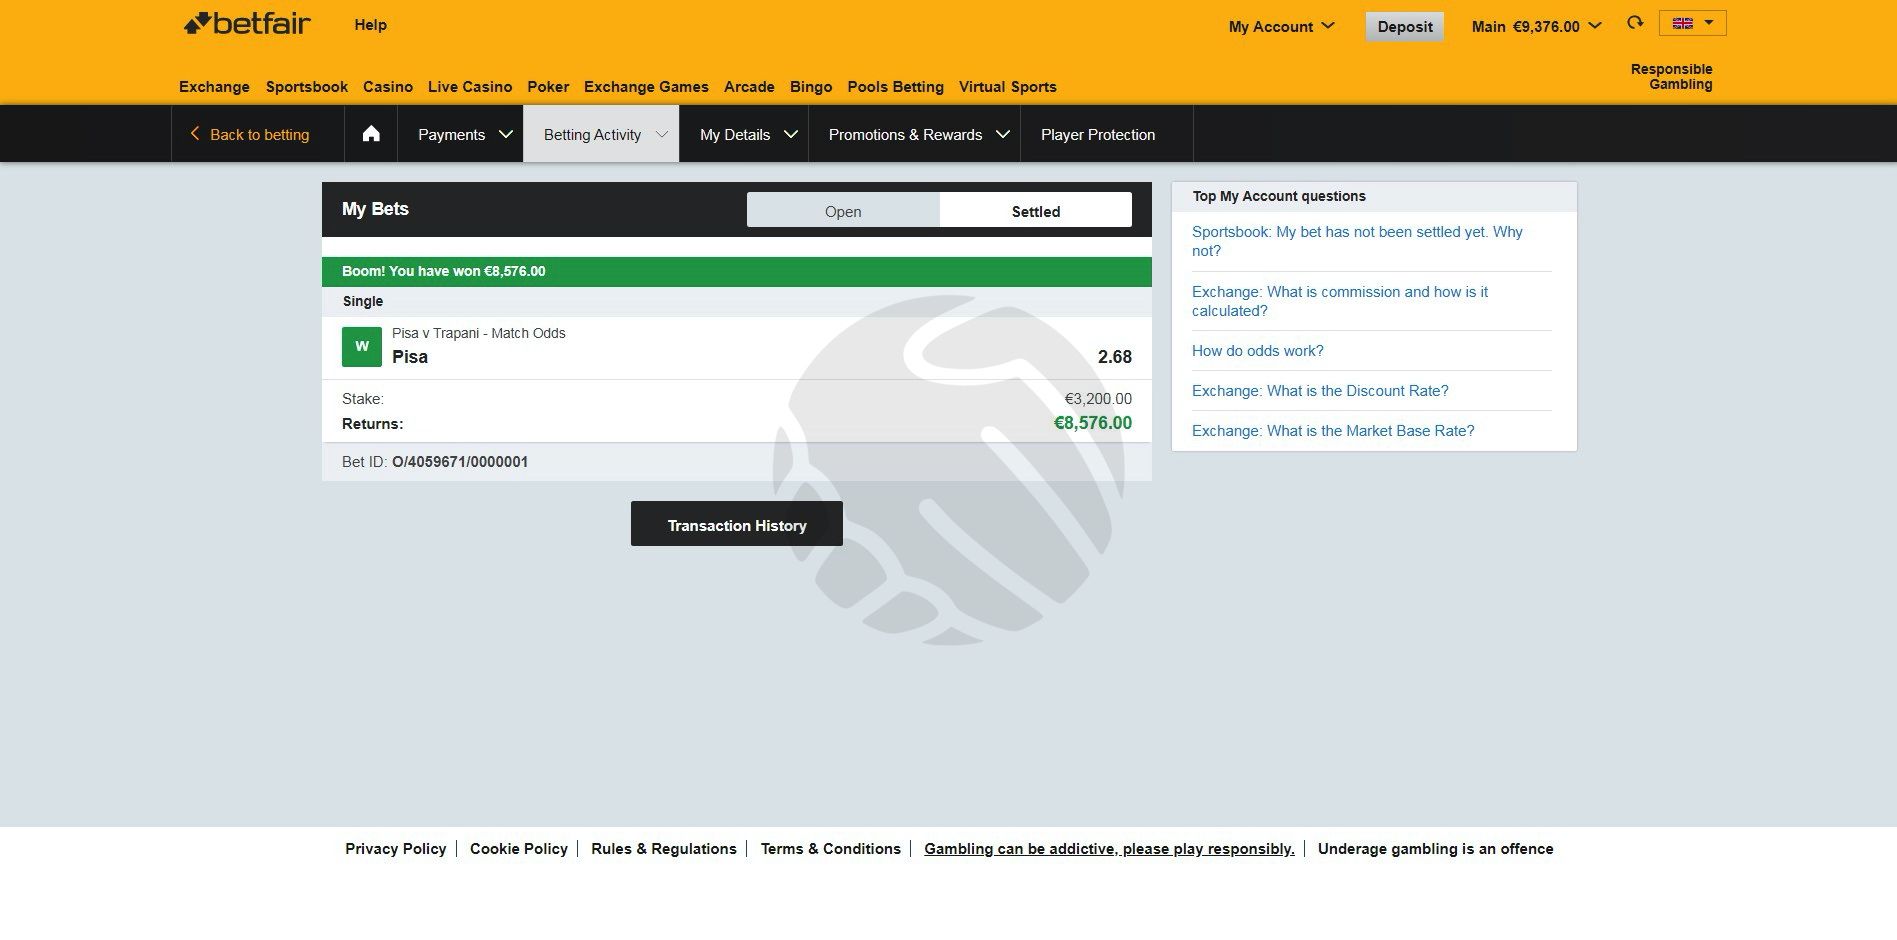Click 'Underage gambling is an offence' link
The image size is (1897, 940).
(1436, 849)
